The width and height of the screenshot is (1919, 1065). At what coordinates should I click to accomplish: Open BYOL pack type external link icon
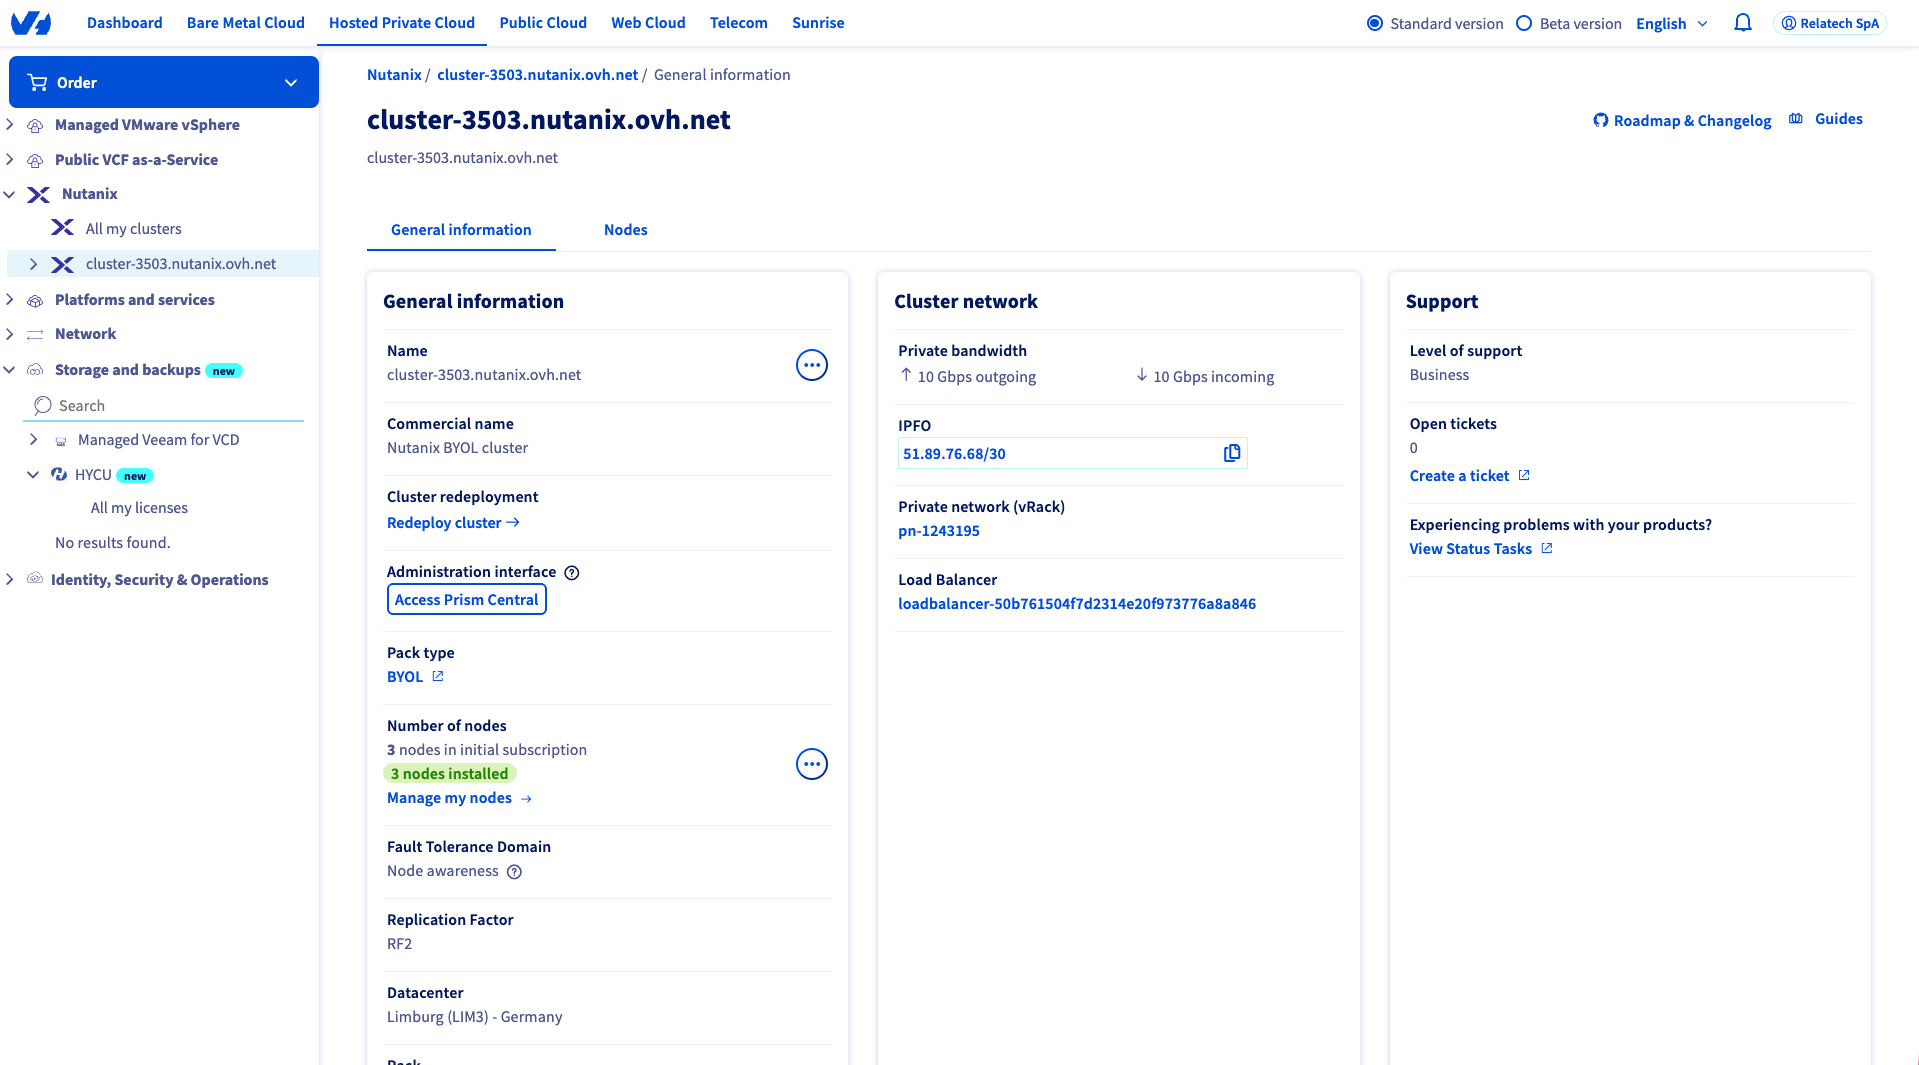438,677
